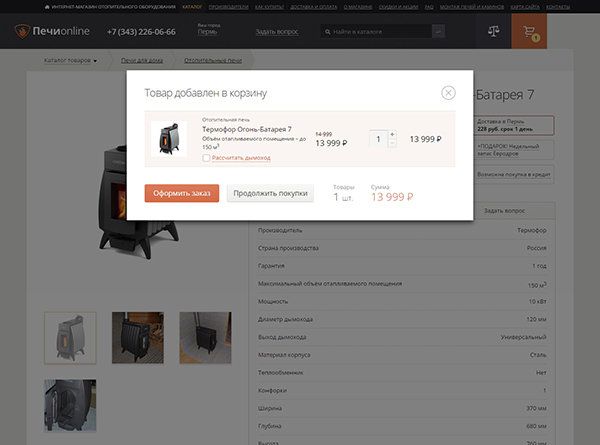Image resolution: width=600 pixels, height=445 pixels.
Task: Expand the Каталог товаров dropdown
Action: pyautogui.click(x=70, y=61)
